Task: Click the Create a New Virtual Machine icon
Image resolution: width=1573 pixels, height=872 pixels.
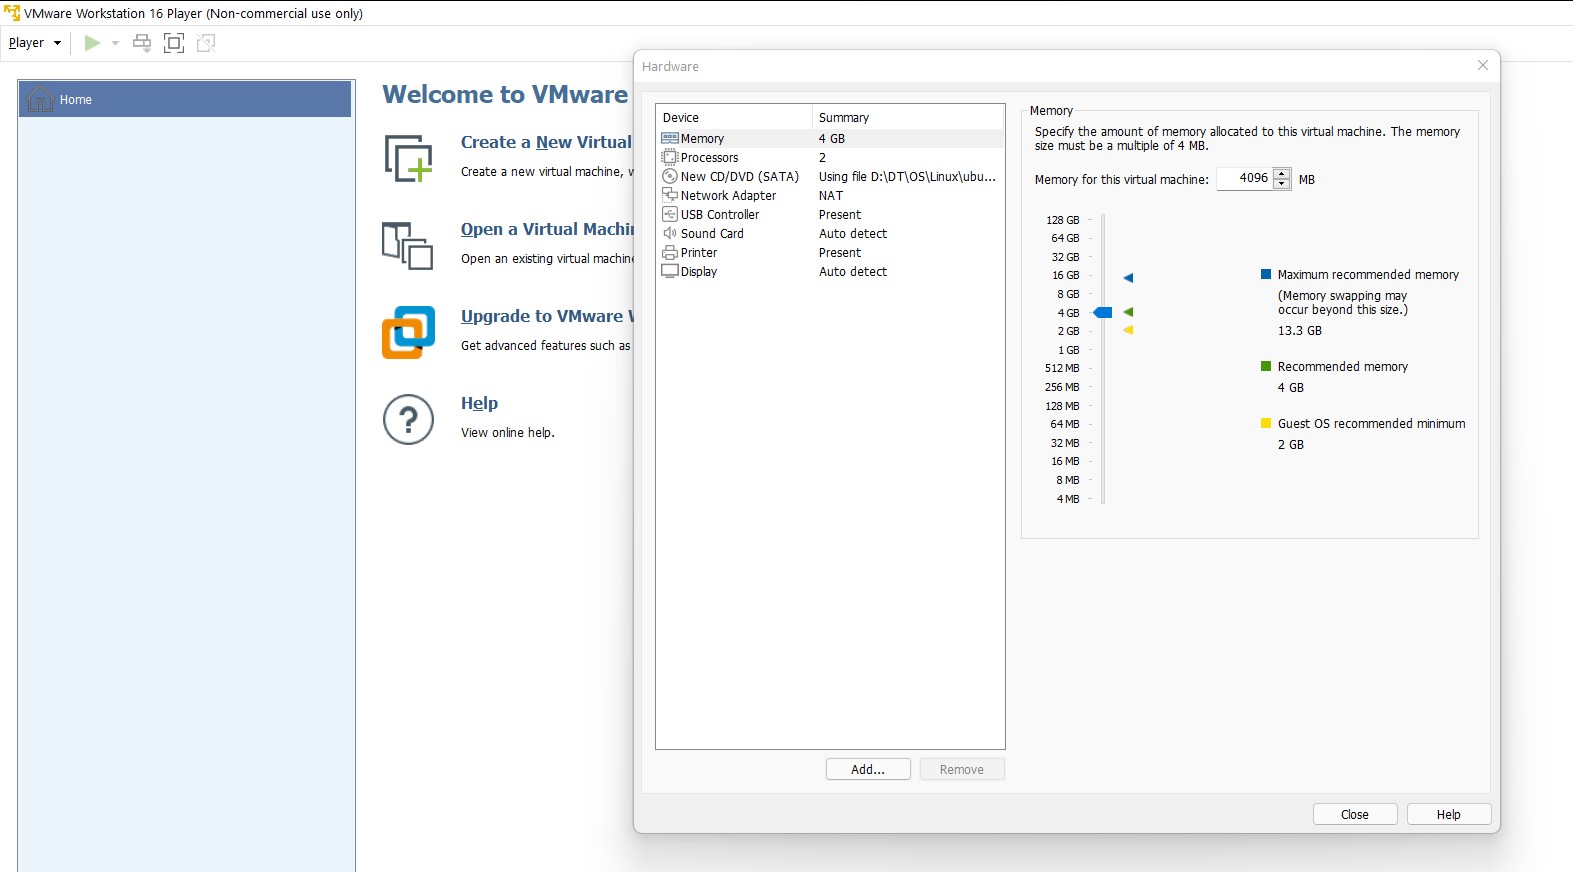Action: tap(408, 158)
